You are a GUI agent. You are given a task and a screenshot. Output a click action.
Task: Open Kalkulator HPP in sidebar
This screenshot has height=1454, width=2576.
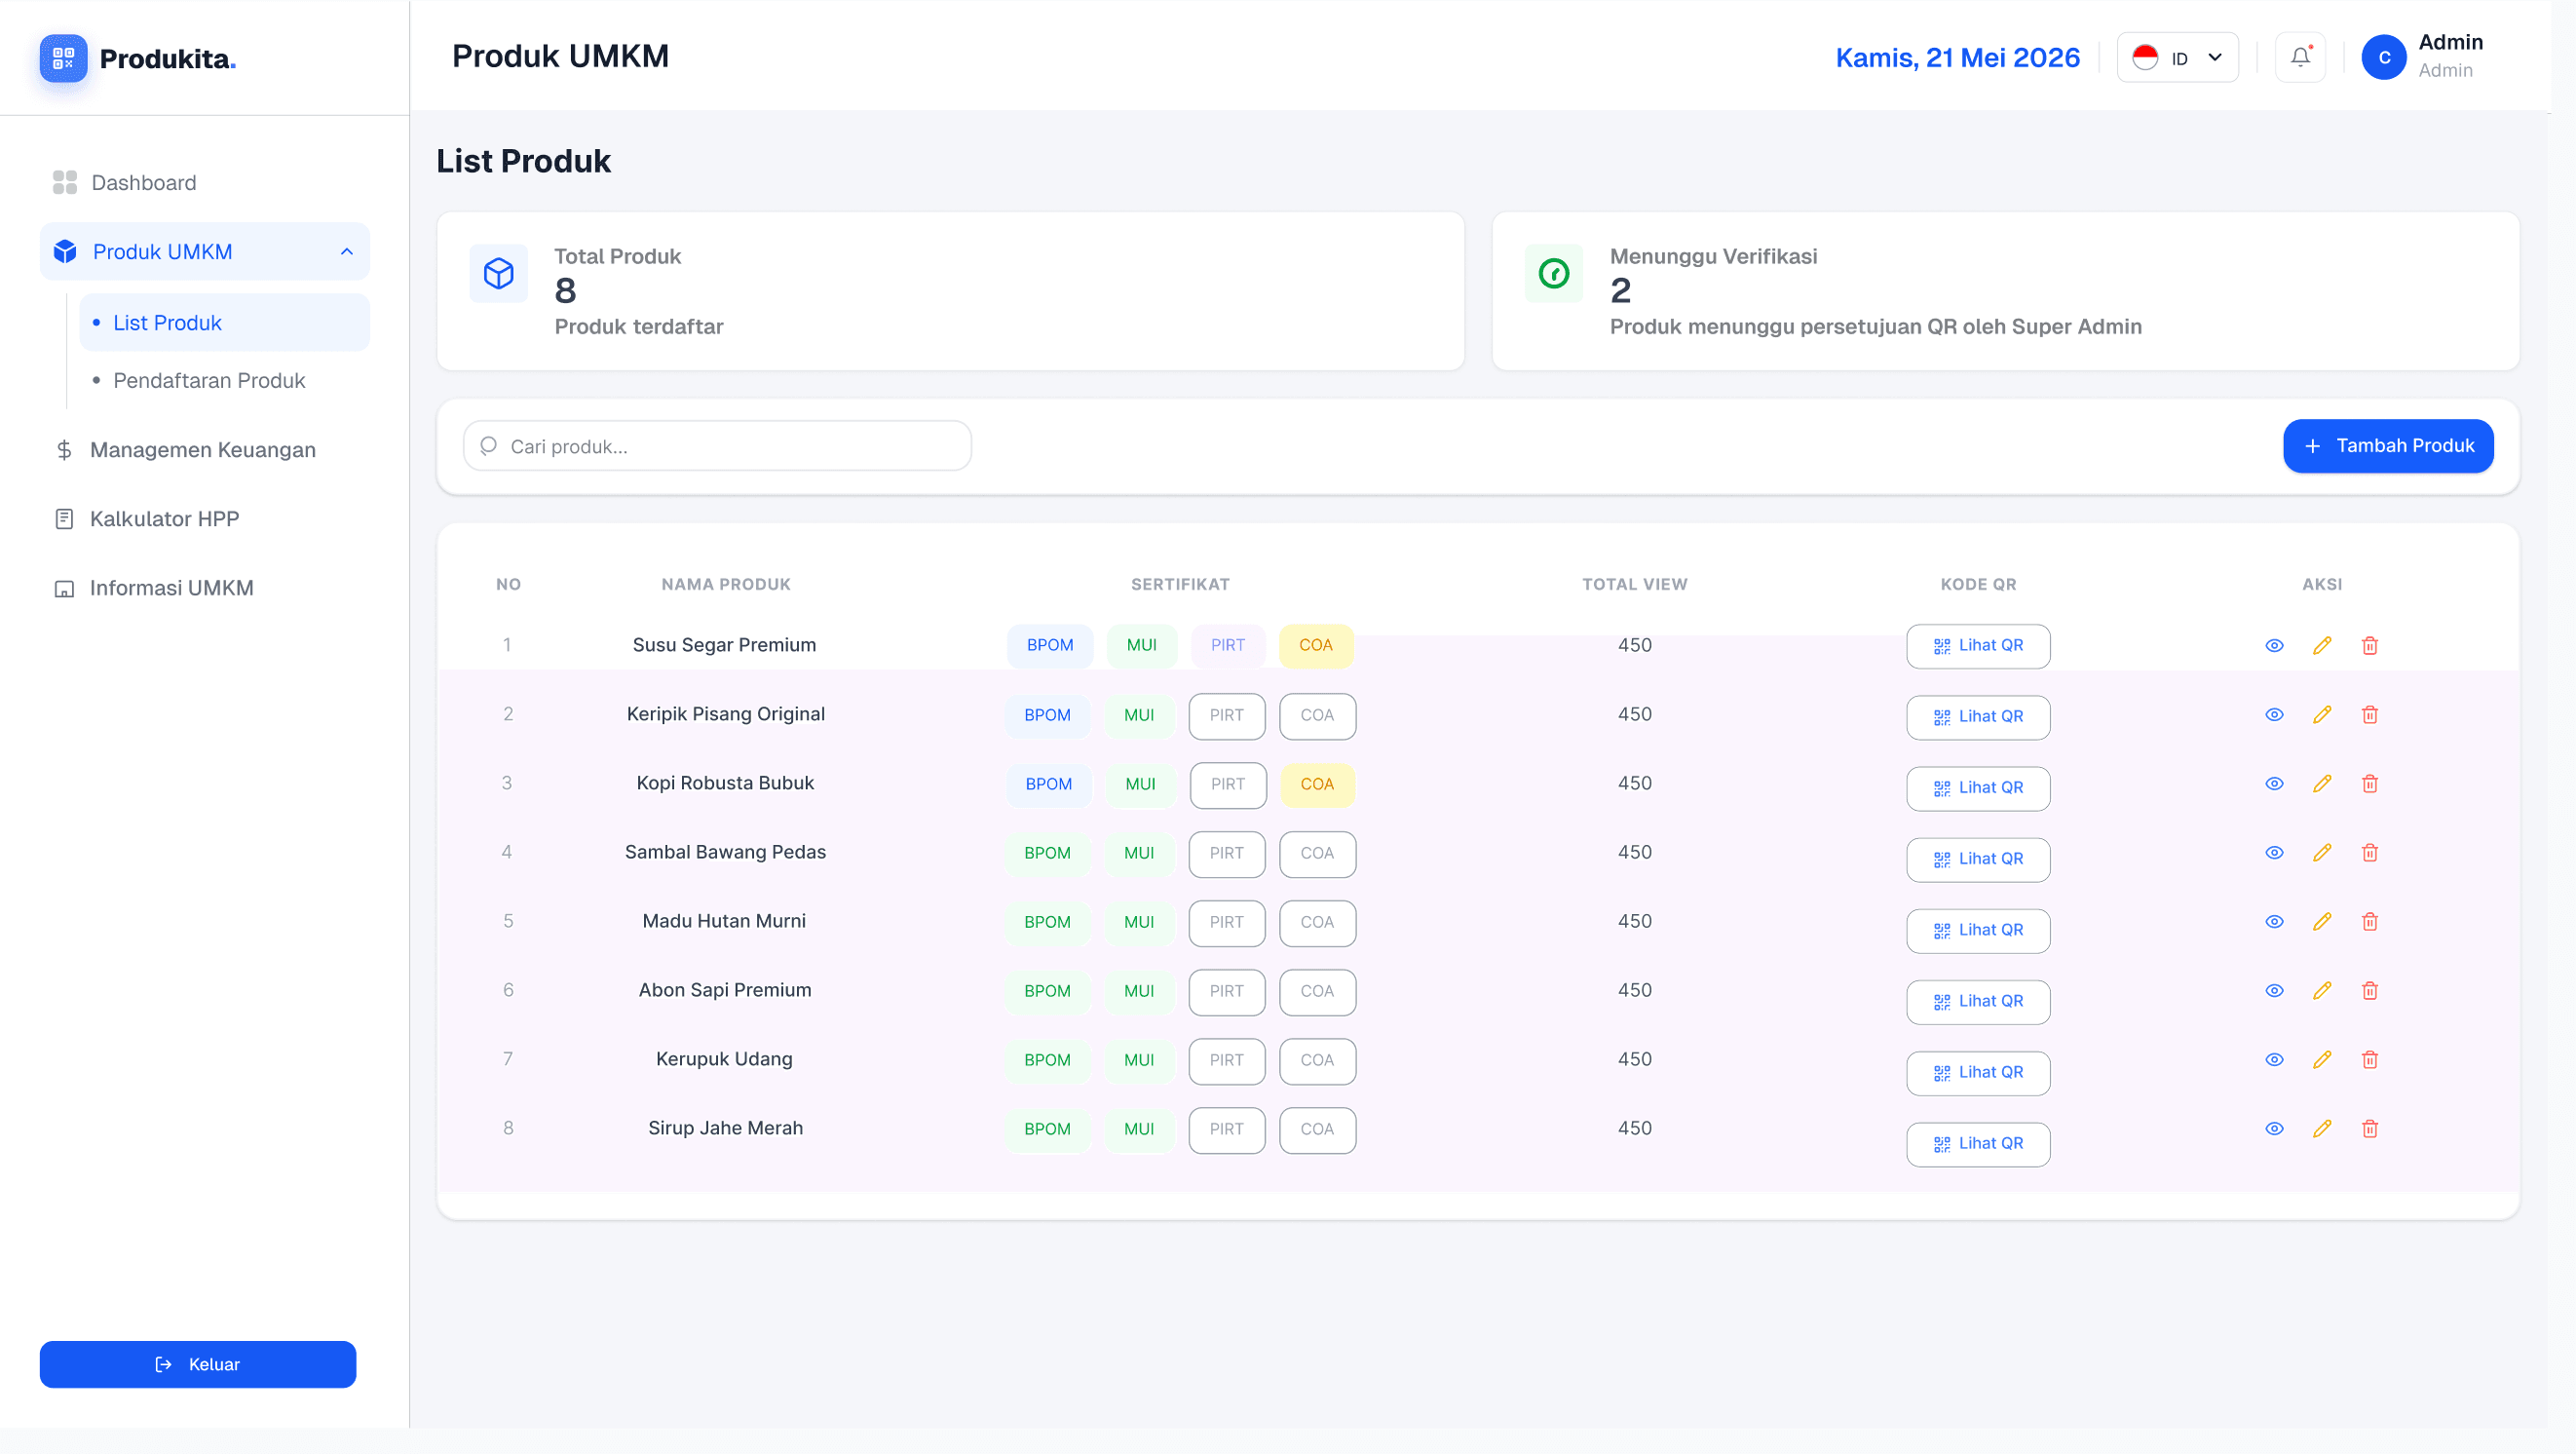[x=164, y=520]
